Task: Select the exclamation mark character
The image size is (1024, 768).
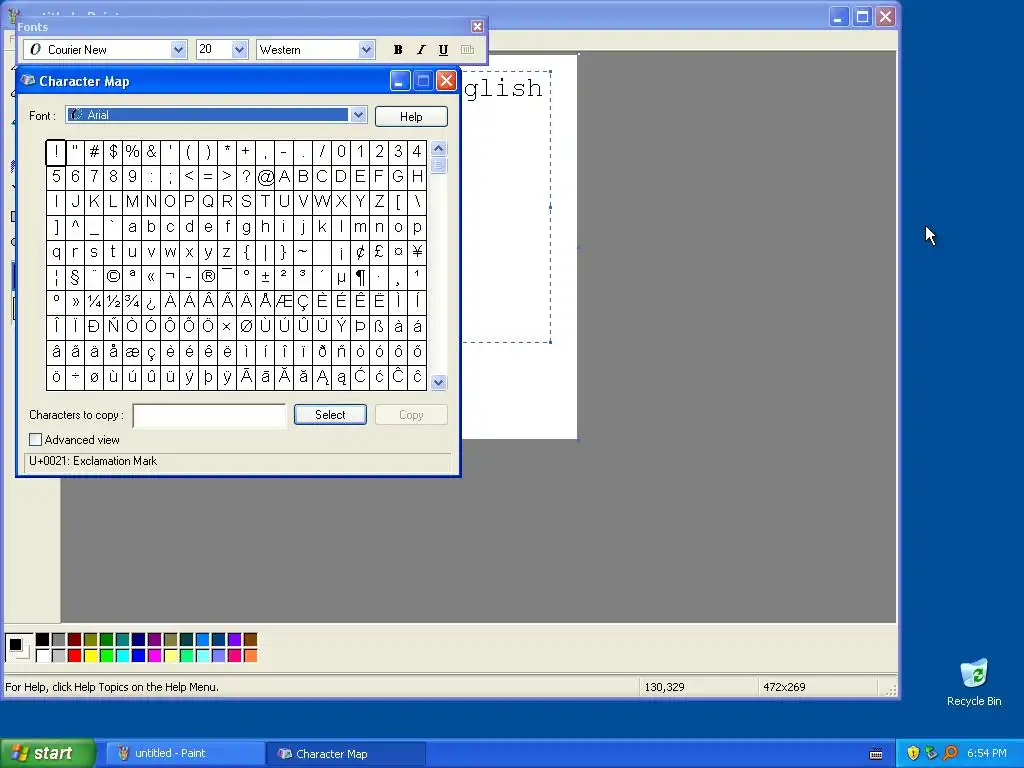Action: coord(56,152)
